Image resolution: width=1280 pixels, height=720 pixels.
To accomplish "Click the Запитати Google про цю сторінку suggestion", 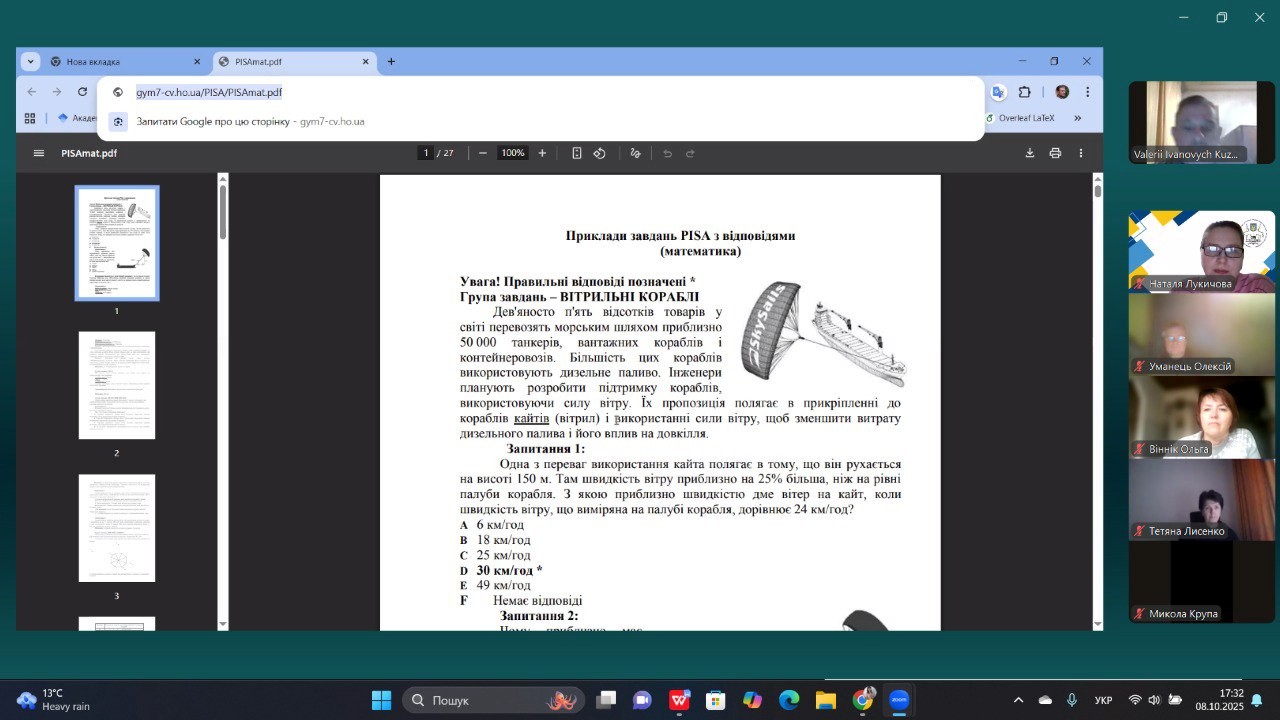I will pyautogui.click(x=250, y=121).
